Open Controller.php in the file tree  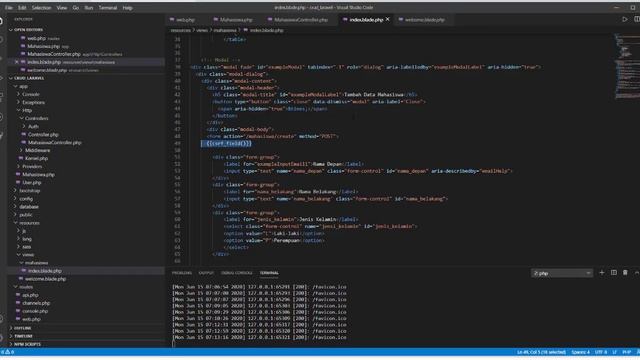(x=43, y=134)
